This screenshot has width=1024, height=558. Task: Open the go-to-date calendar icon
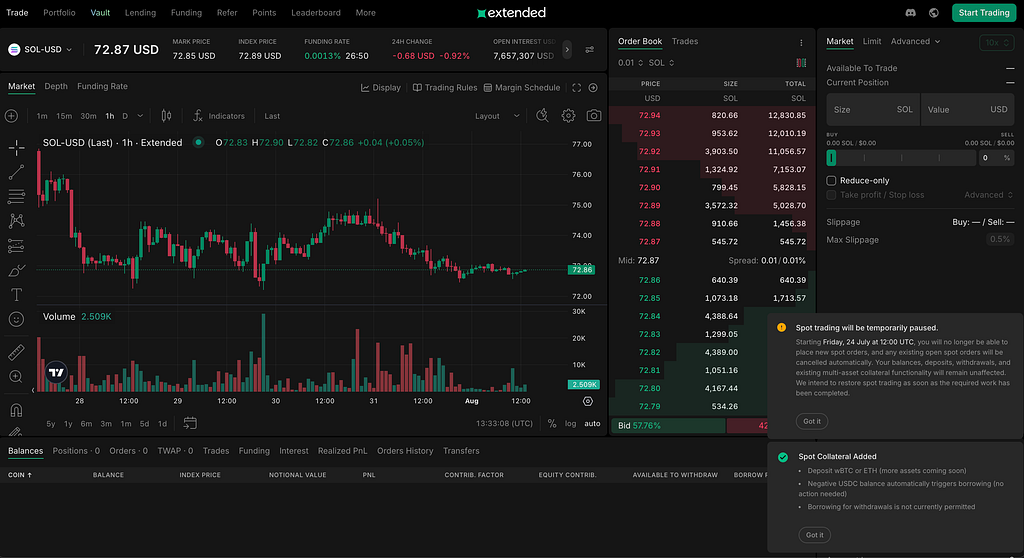tap(190, 423)
